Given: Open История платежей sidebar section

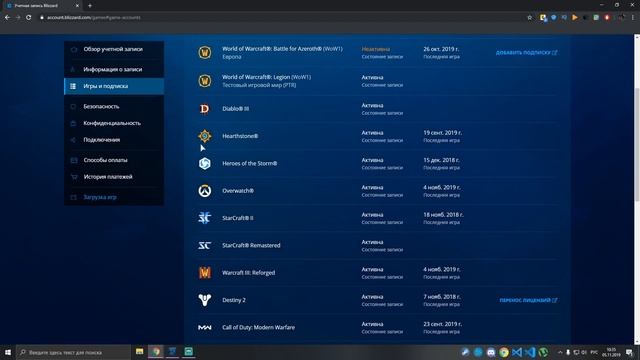Looking at the screenshot, I should tap(114, 177).
